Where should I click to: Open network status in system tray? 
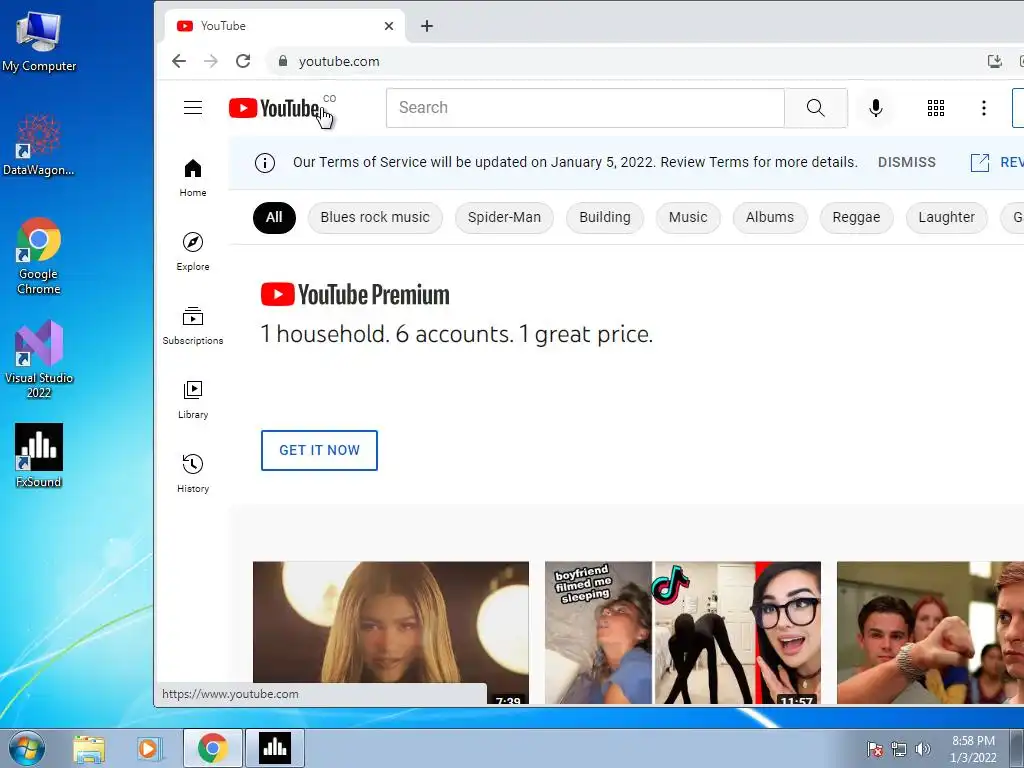(899, 749)
